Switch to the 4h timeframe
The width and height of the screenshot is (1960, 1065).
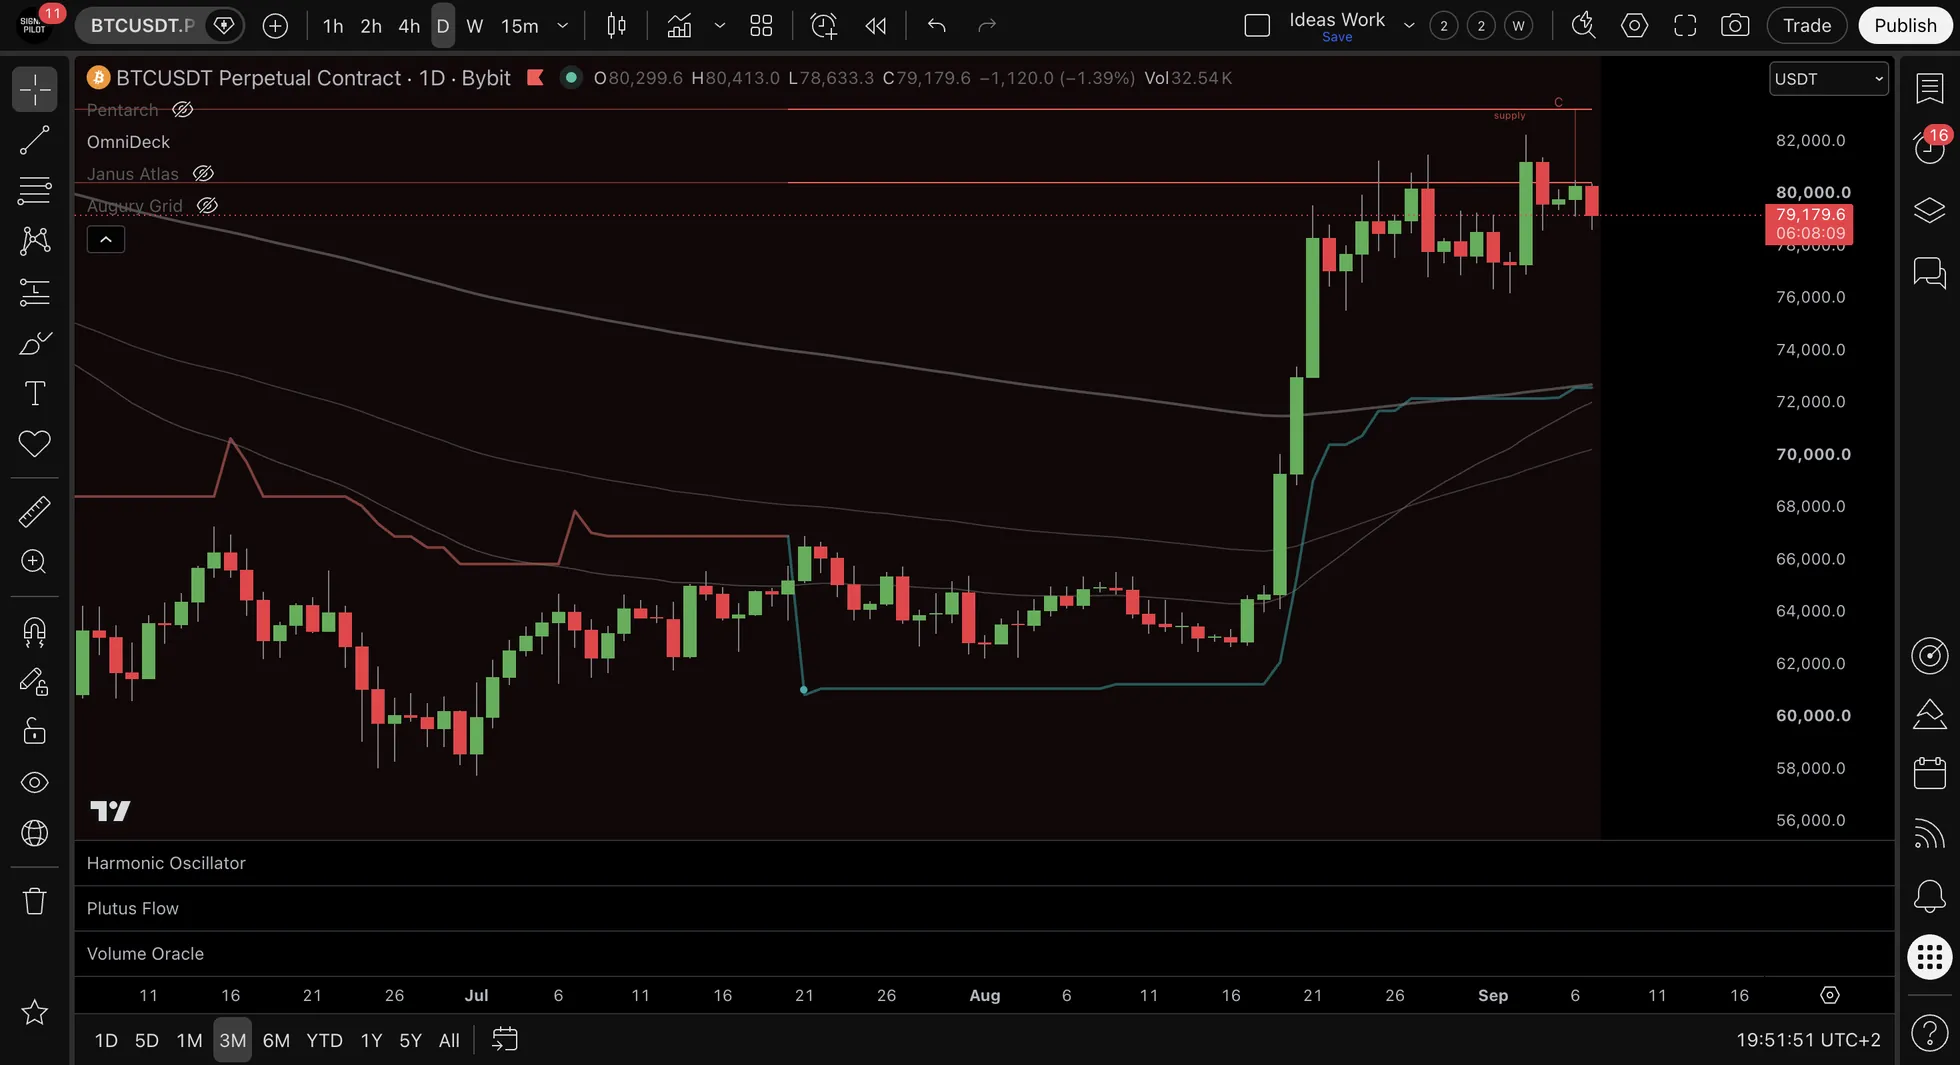point(409,26)
